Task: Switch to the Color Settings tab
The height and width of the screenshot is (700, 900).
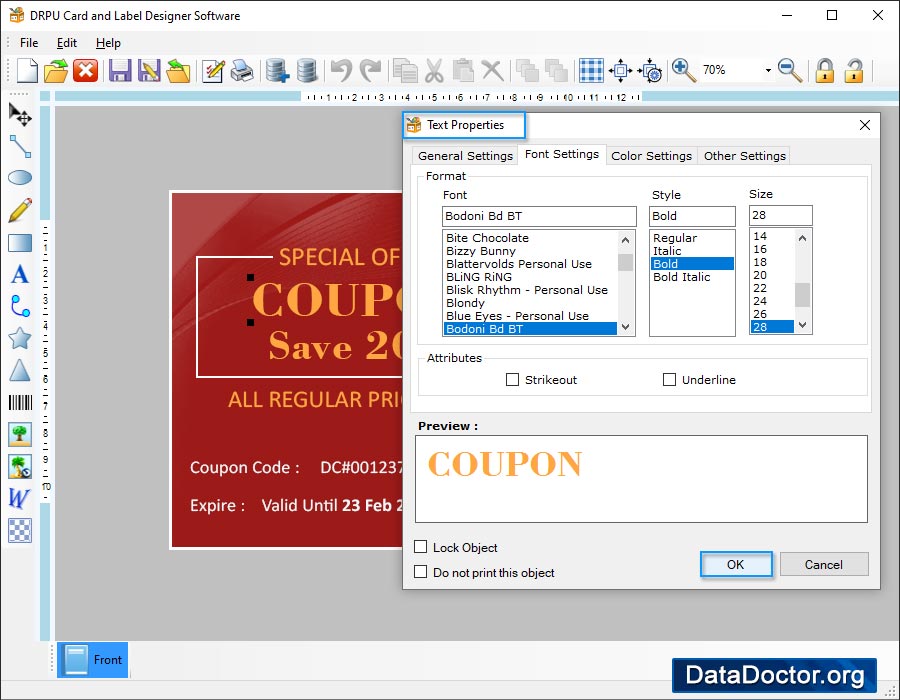Action: [x=651, y=156]
